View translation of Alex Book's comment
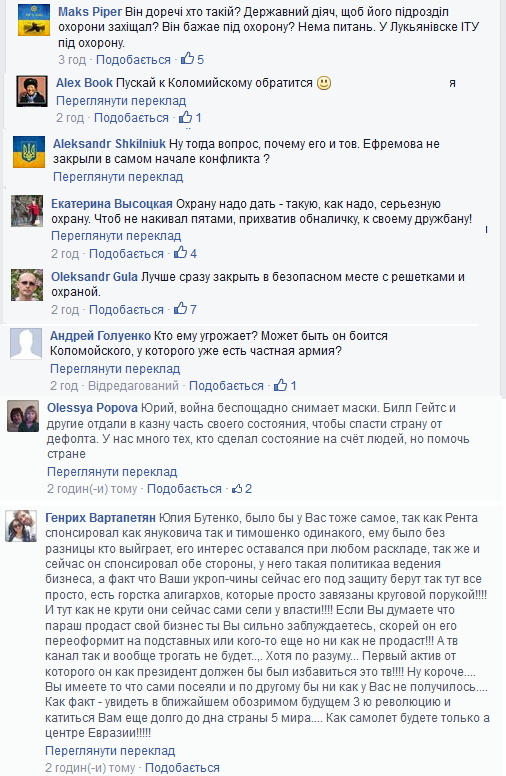 point(121,100)
